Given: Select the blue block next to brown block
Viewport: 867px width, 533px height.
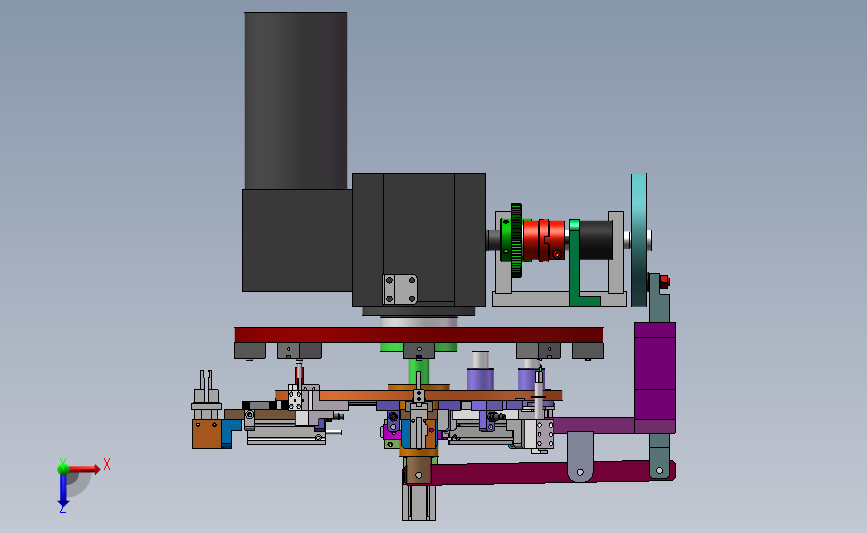Looking at the screenshot, I should pyautogui.click(x=229, y=433).
